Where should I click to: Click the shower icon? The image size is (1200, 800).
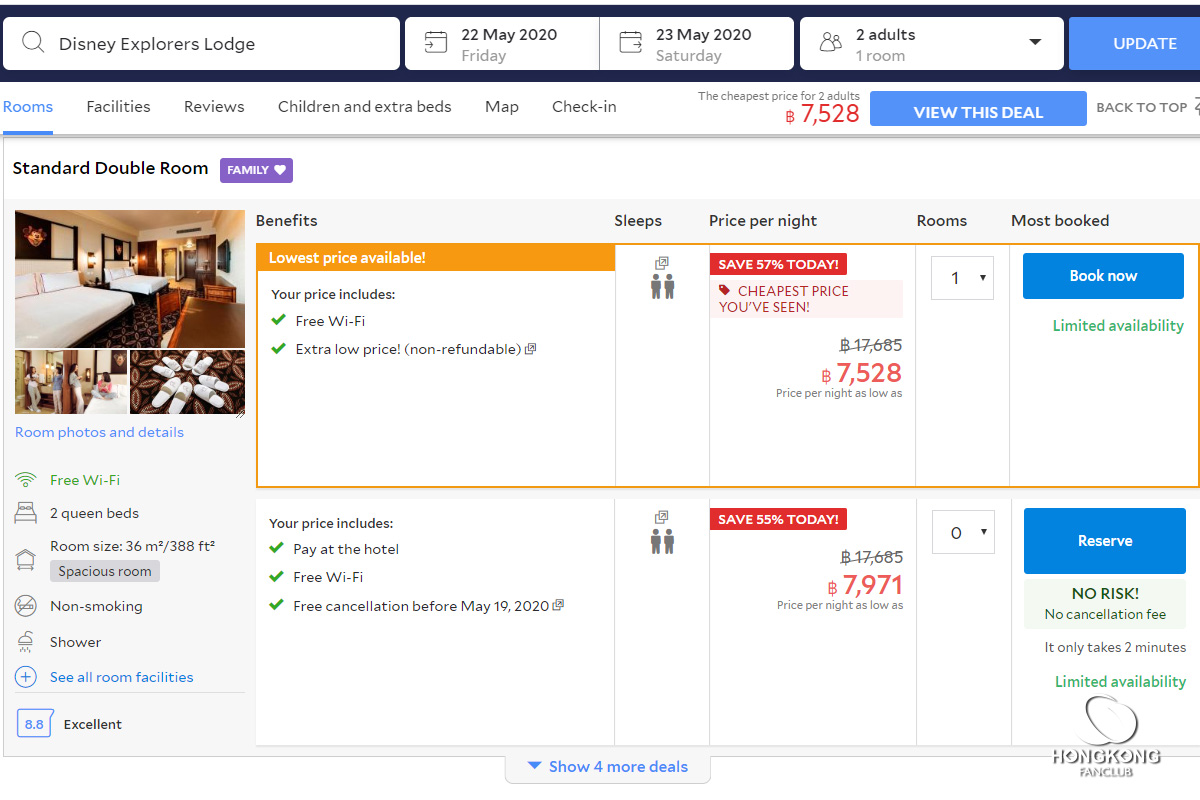click(26, 642)
